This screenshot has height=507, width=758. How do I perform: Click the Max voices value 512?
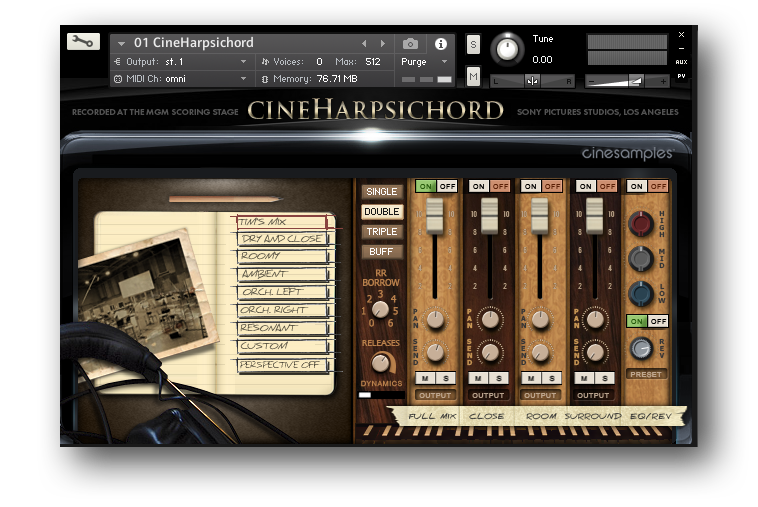point(373,62)
